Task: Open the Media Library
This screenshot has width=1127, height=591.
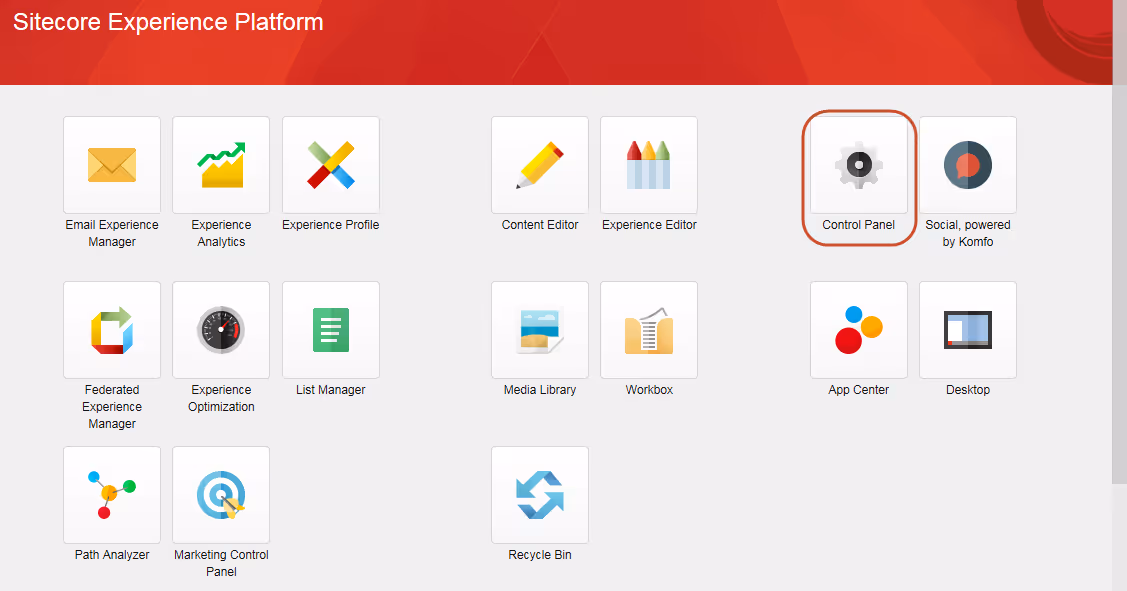Action: (539, 330)
